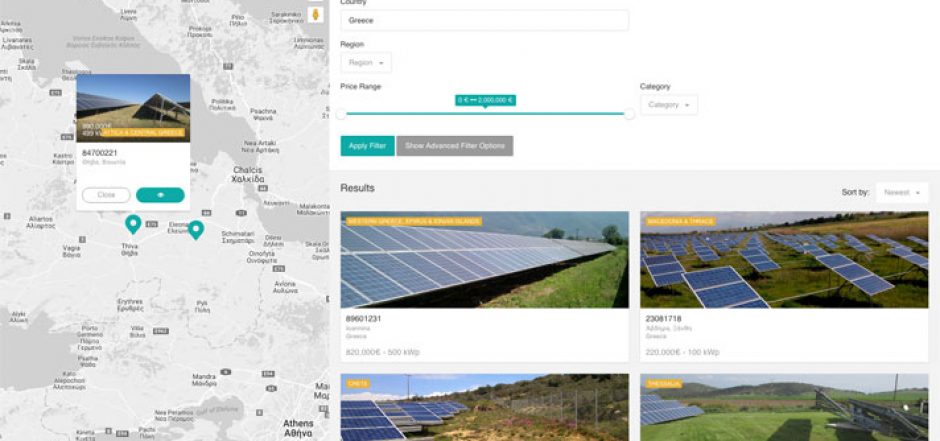Open the Region dropdown

coord(366,62)
